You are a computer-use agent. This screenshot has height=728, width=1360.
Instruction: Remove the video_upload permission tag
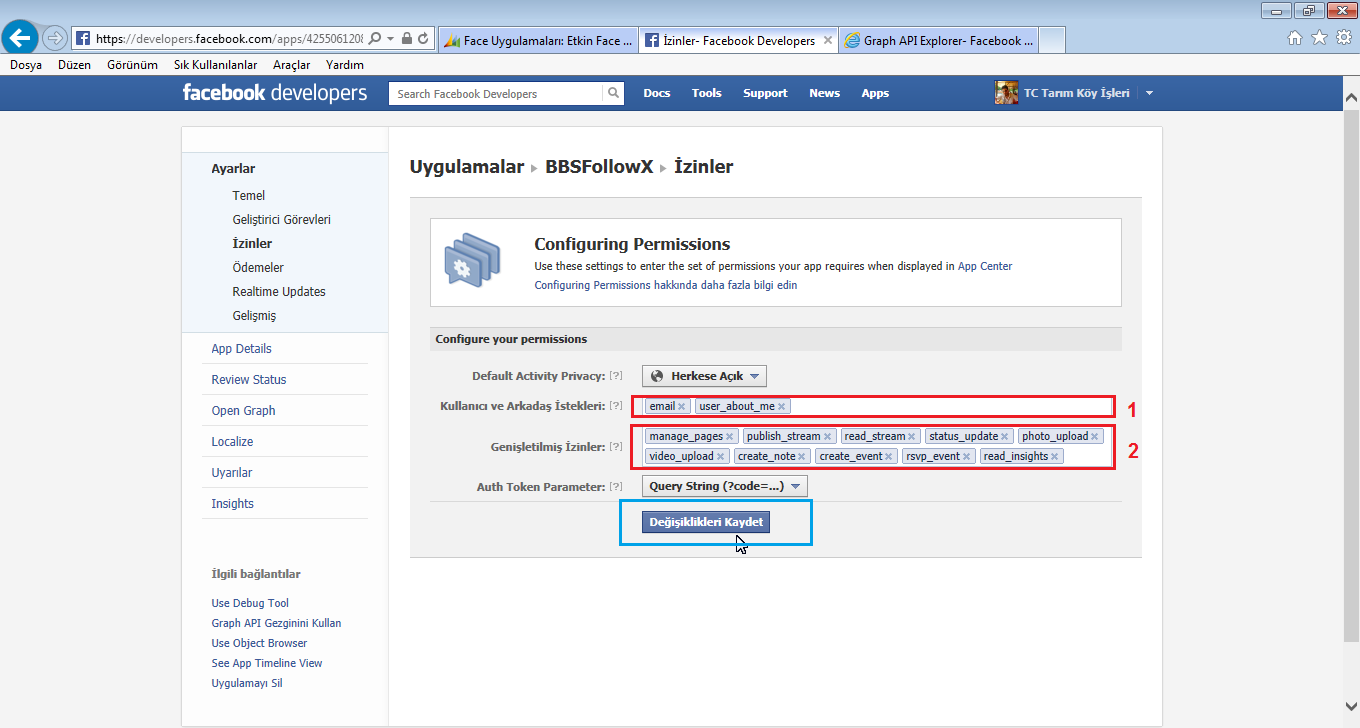click(721, 456)
